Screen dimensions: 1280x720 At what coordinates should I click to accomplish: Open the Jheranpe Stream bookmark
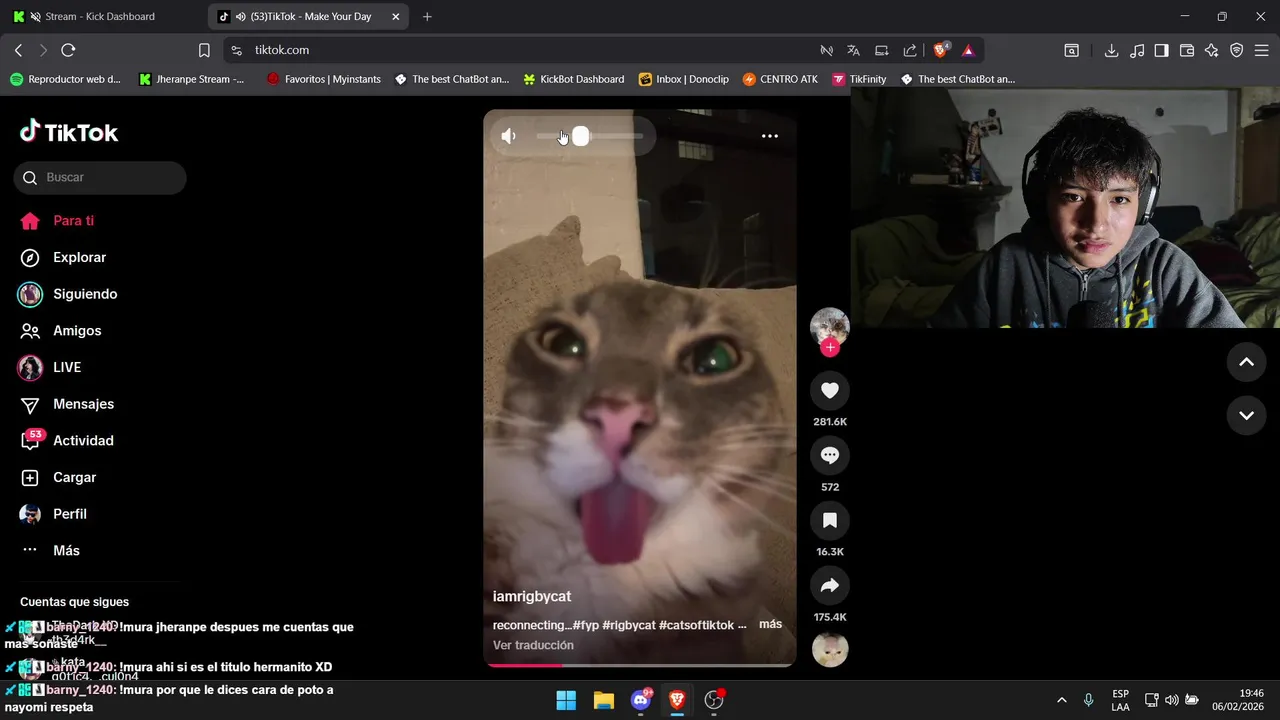tap(192, 79)
